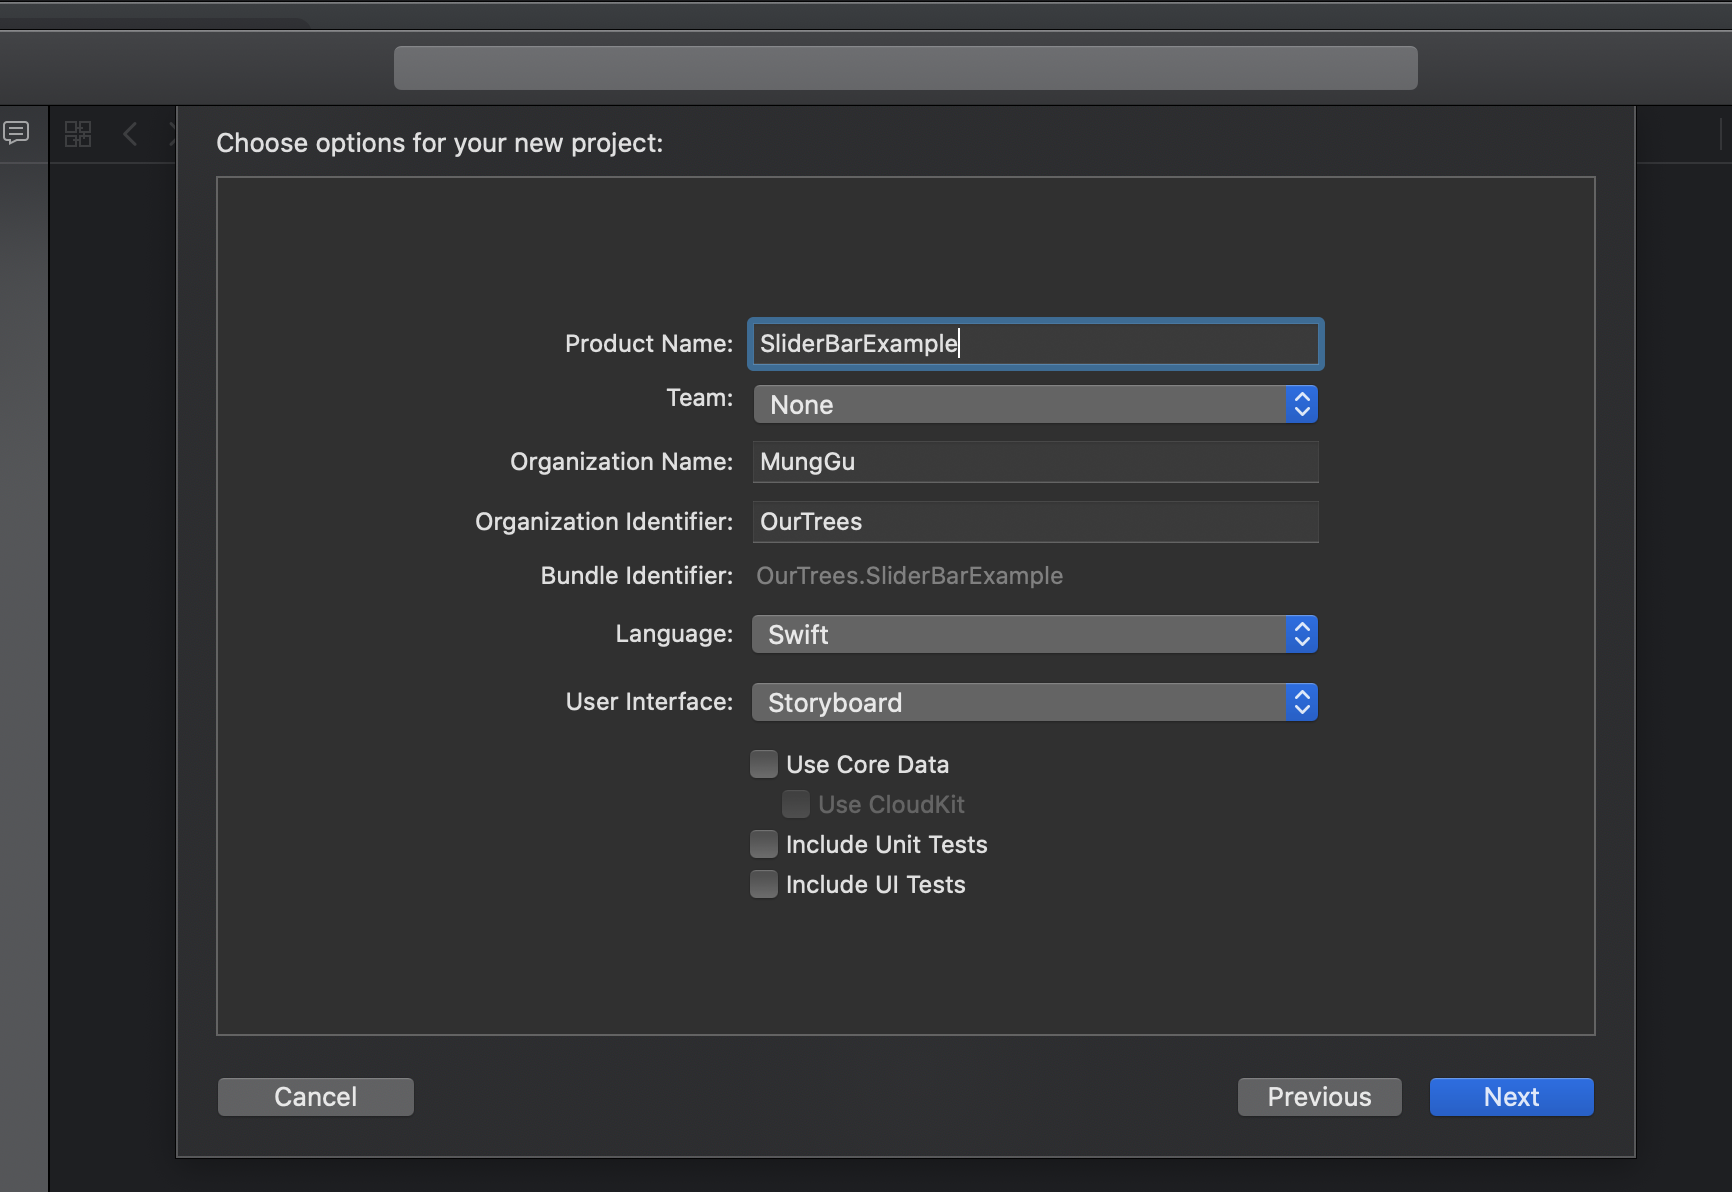Go forward with the right chevron
Screen dimensions: 1732x1192
point(172,134)
